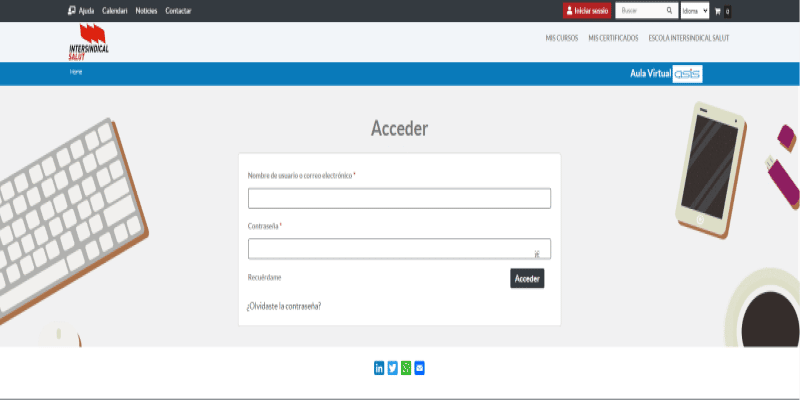Click the search magnifier icon
800x400 pixels.
(x=669, y=11)
